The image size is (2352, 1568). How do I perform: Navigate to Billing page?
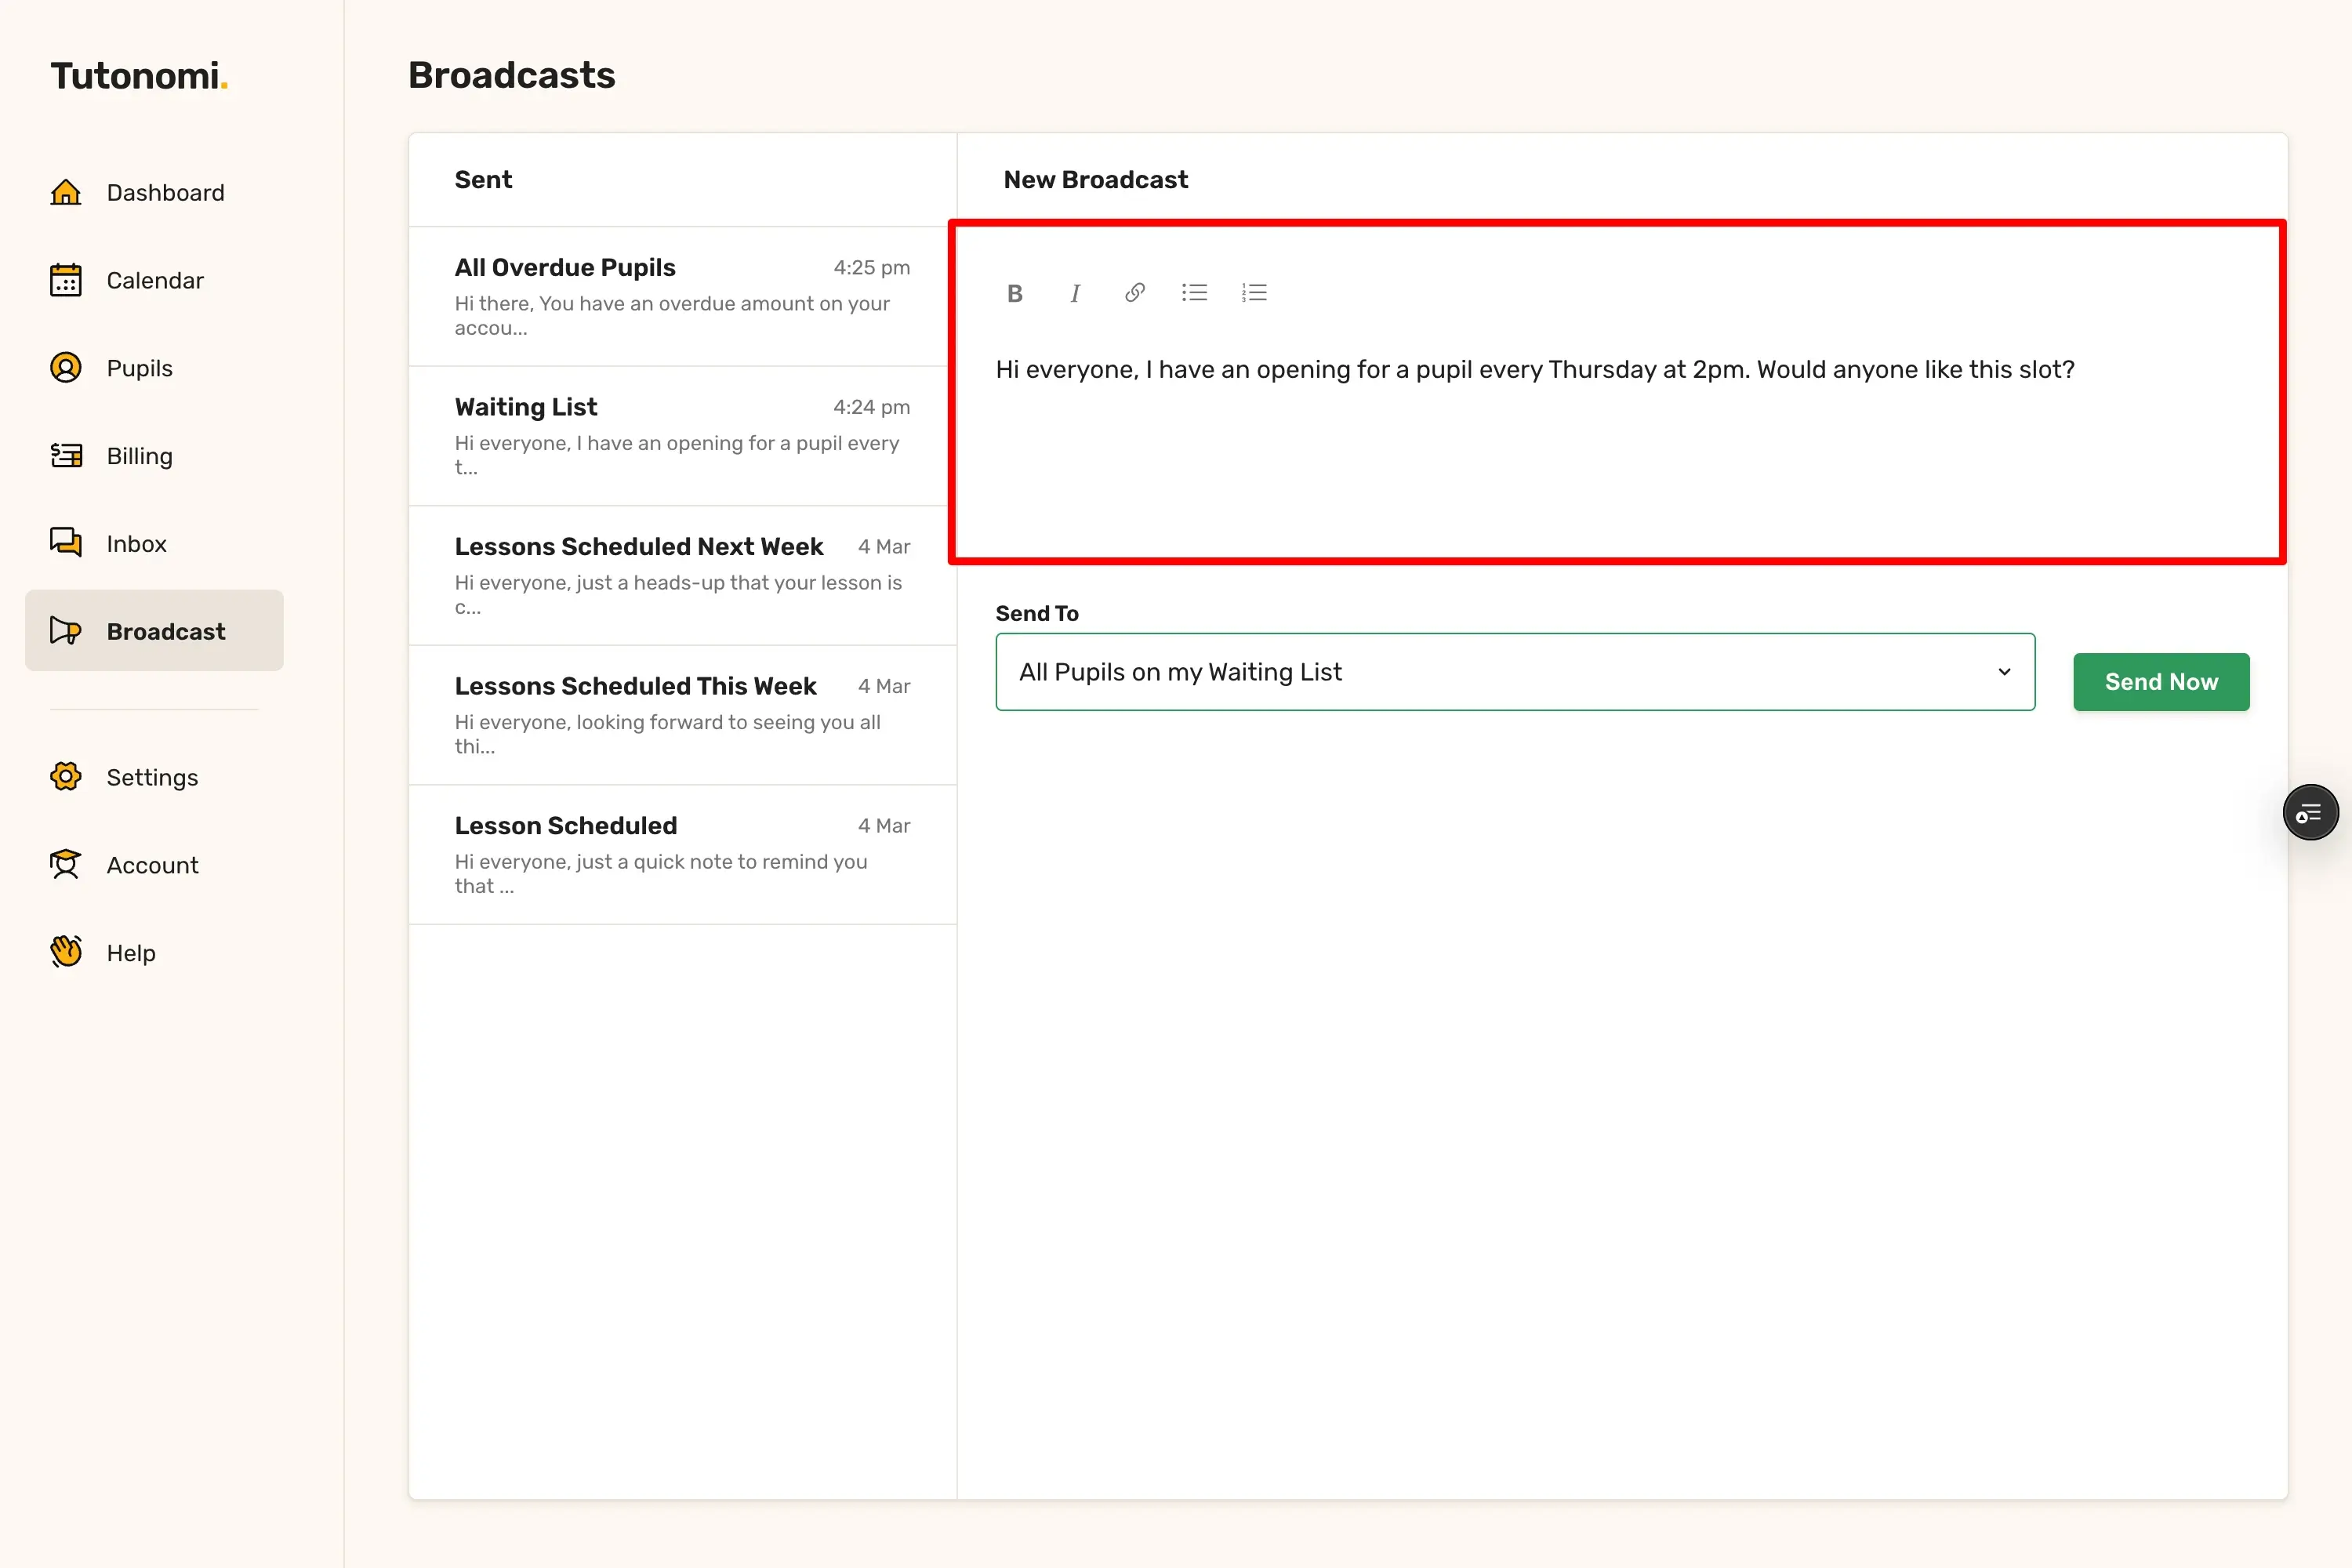[x=139, y=456]
